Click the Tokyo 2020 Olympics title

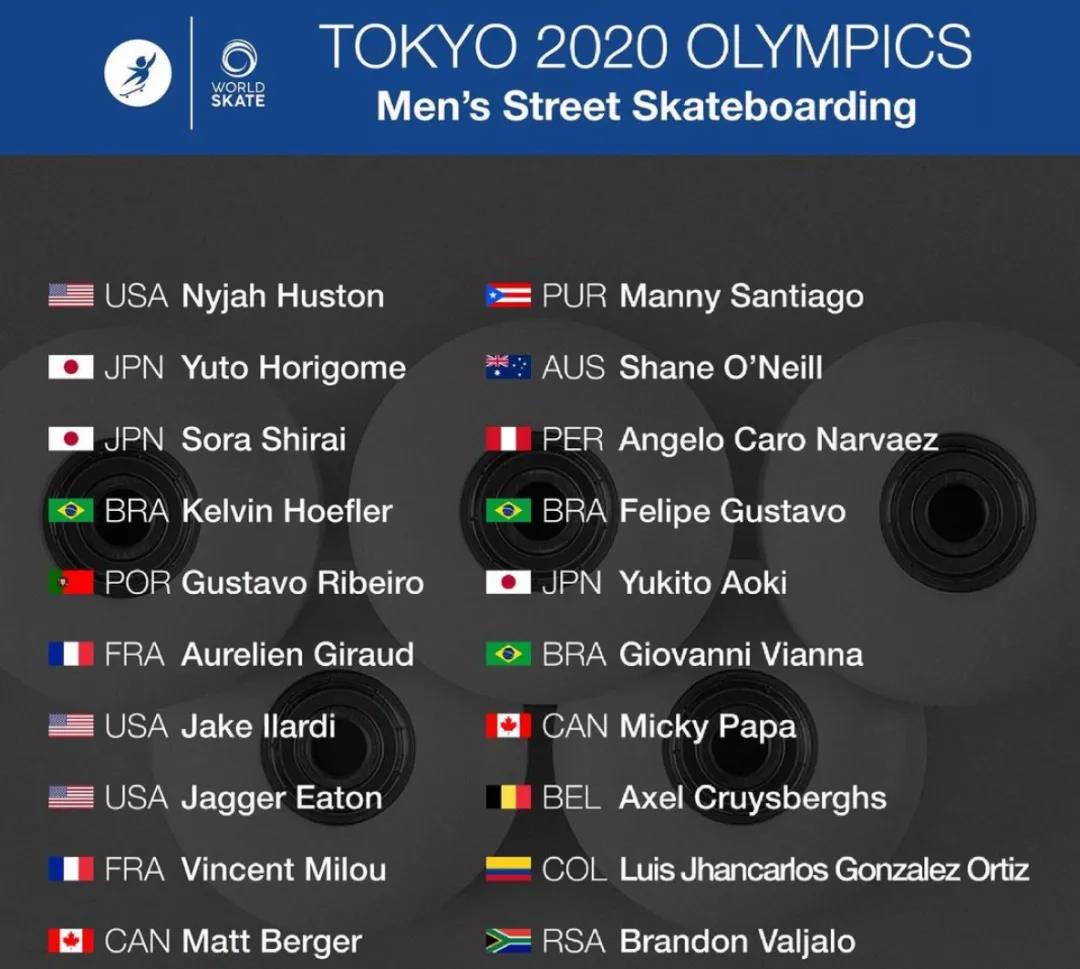tap(645, 46)
